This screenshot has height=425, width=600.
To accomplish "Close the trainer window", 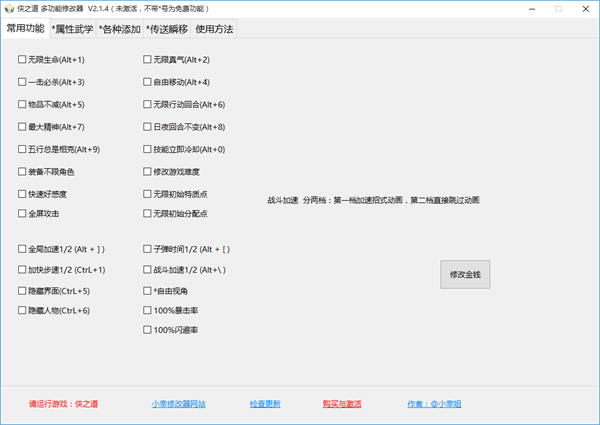I will click(x=585, y=9).
